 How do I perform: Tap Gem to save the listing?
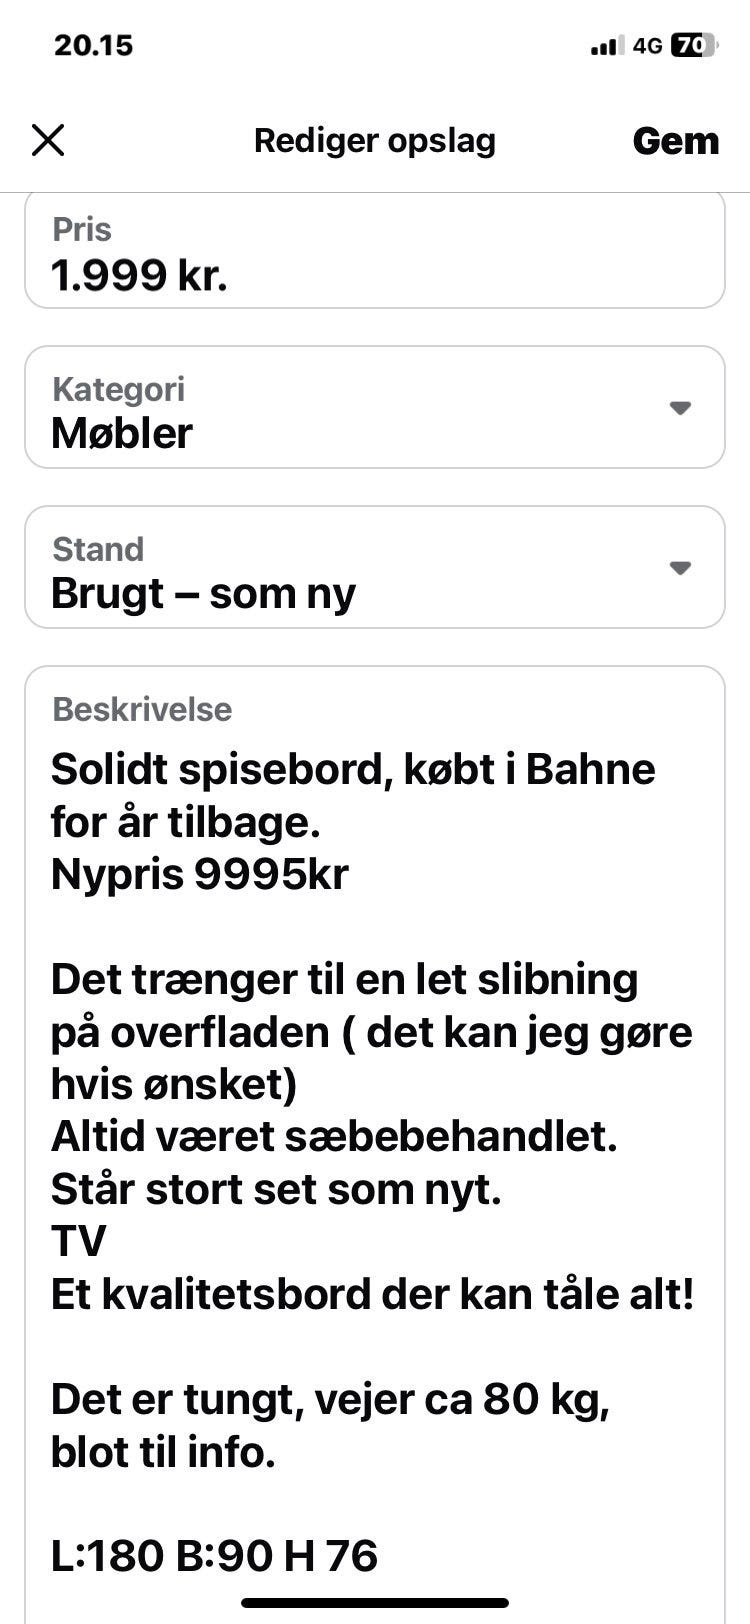[x=675, y=141]
